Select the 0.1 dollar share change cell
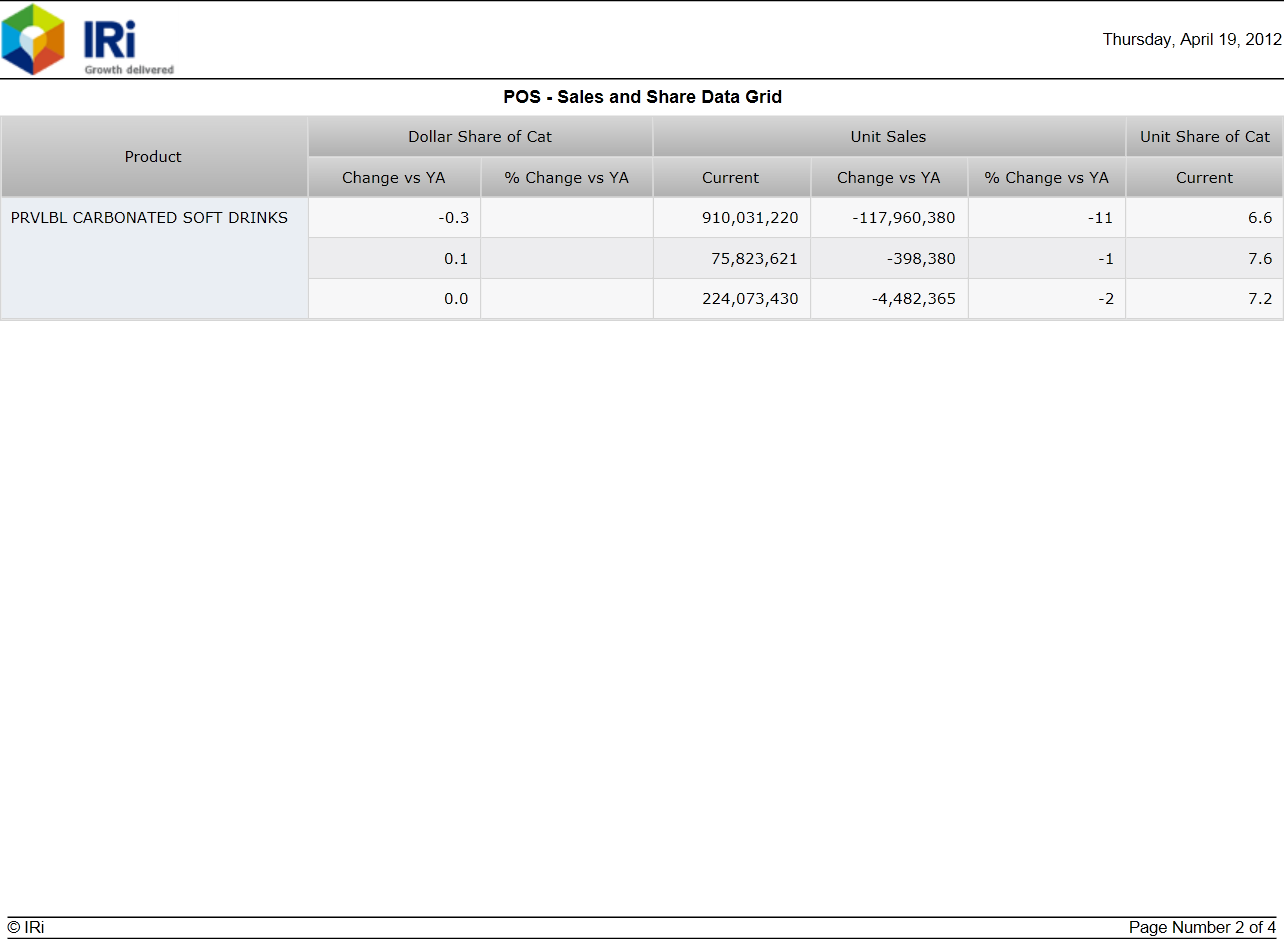1284x946 pixels. (394, 259)
